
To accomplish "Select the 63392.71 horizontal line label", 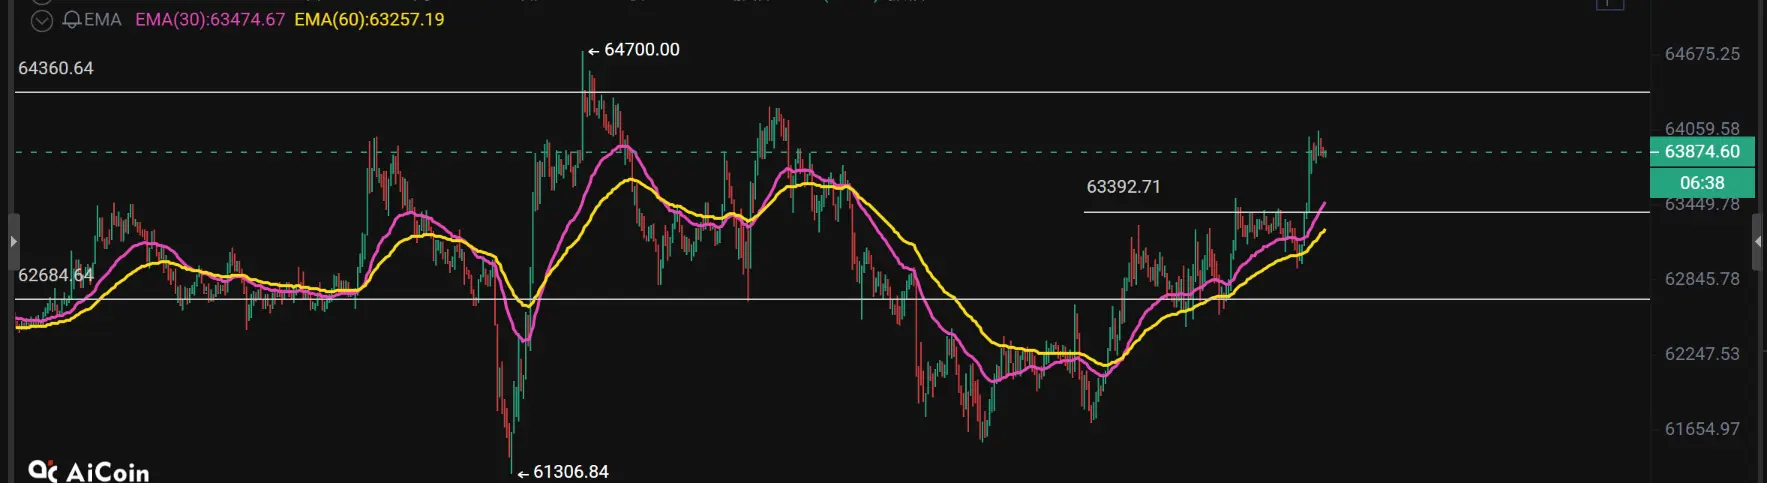I will [x=1124, y=187].
